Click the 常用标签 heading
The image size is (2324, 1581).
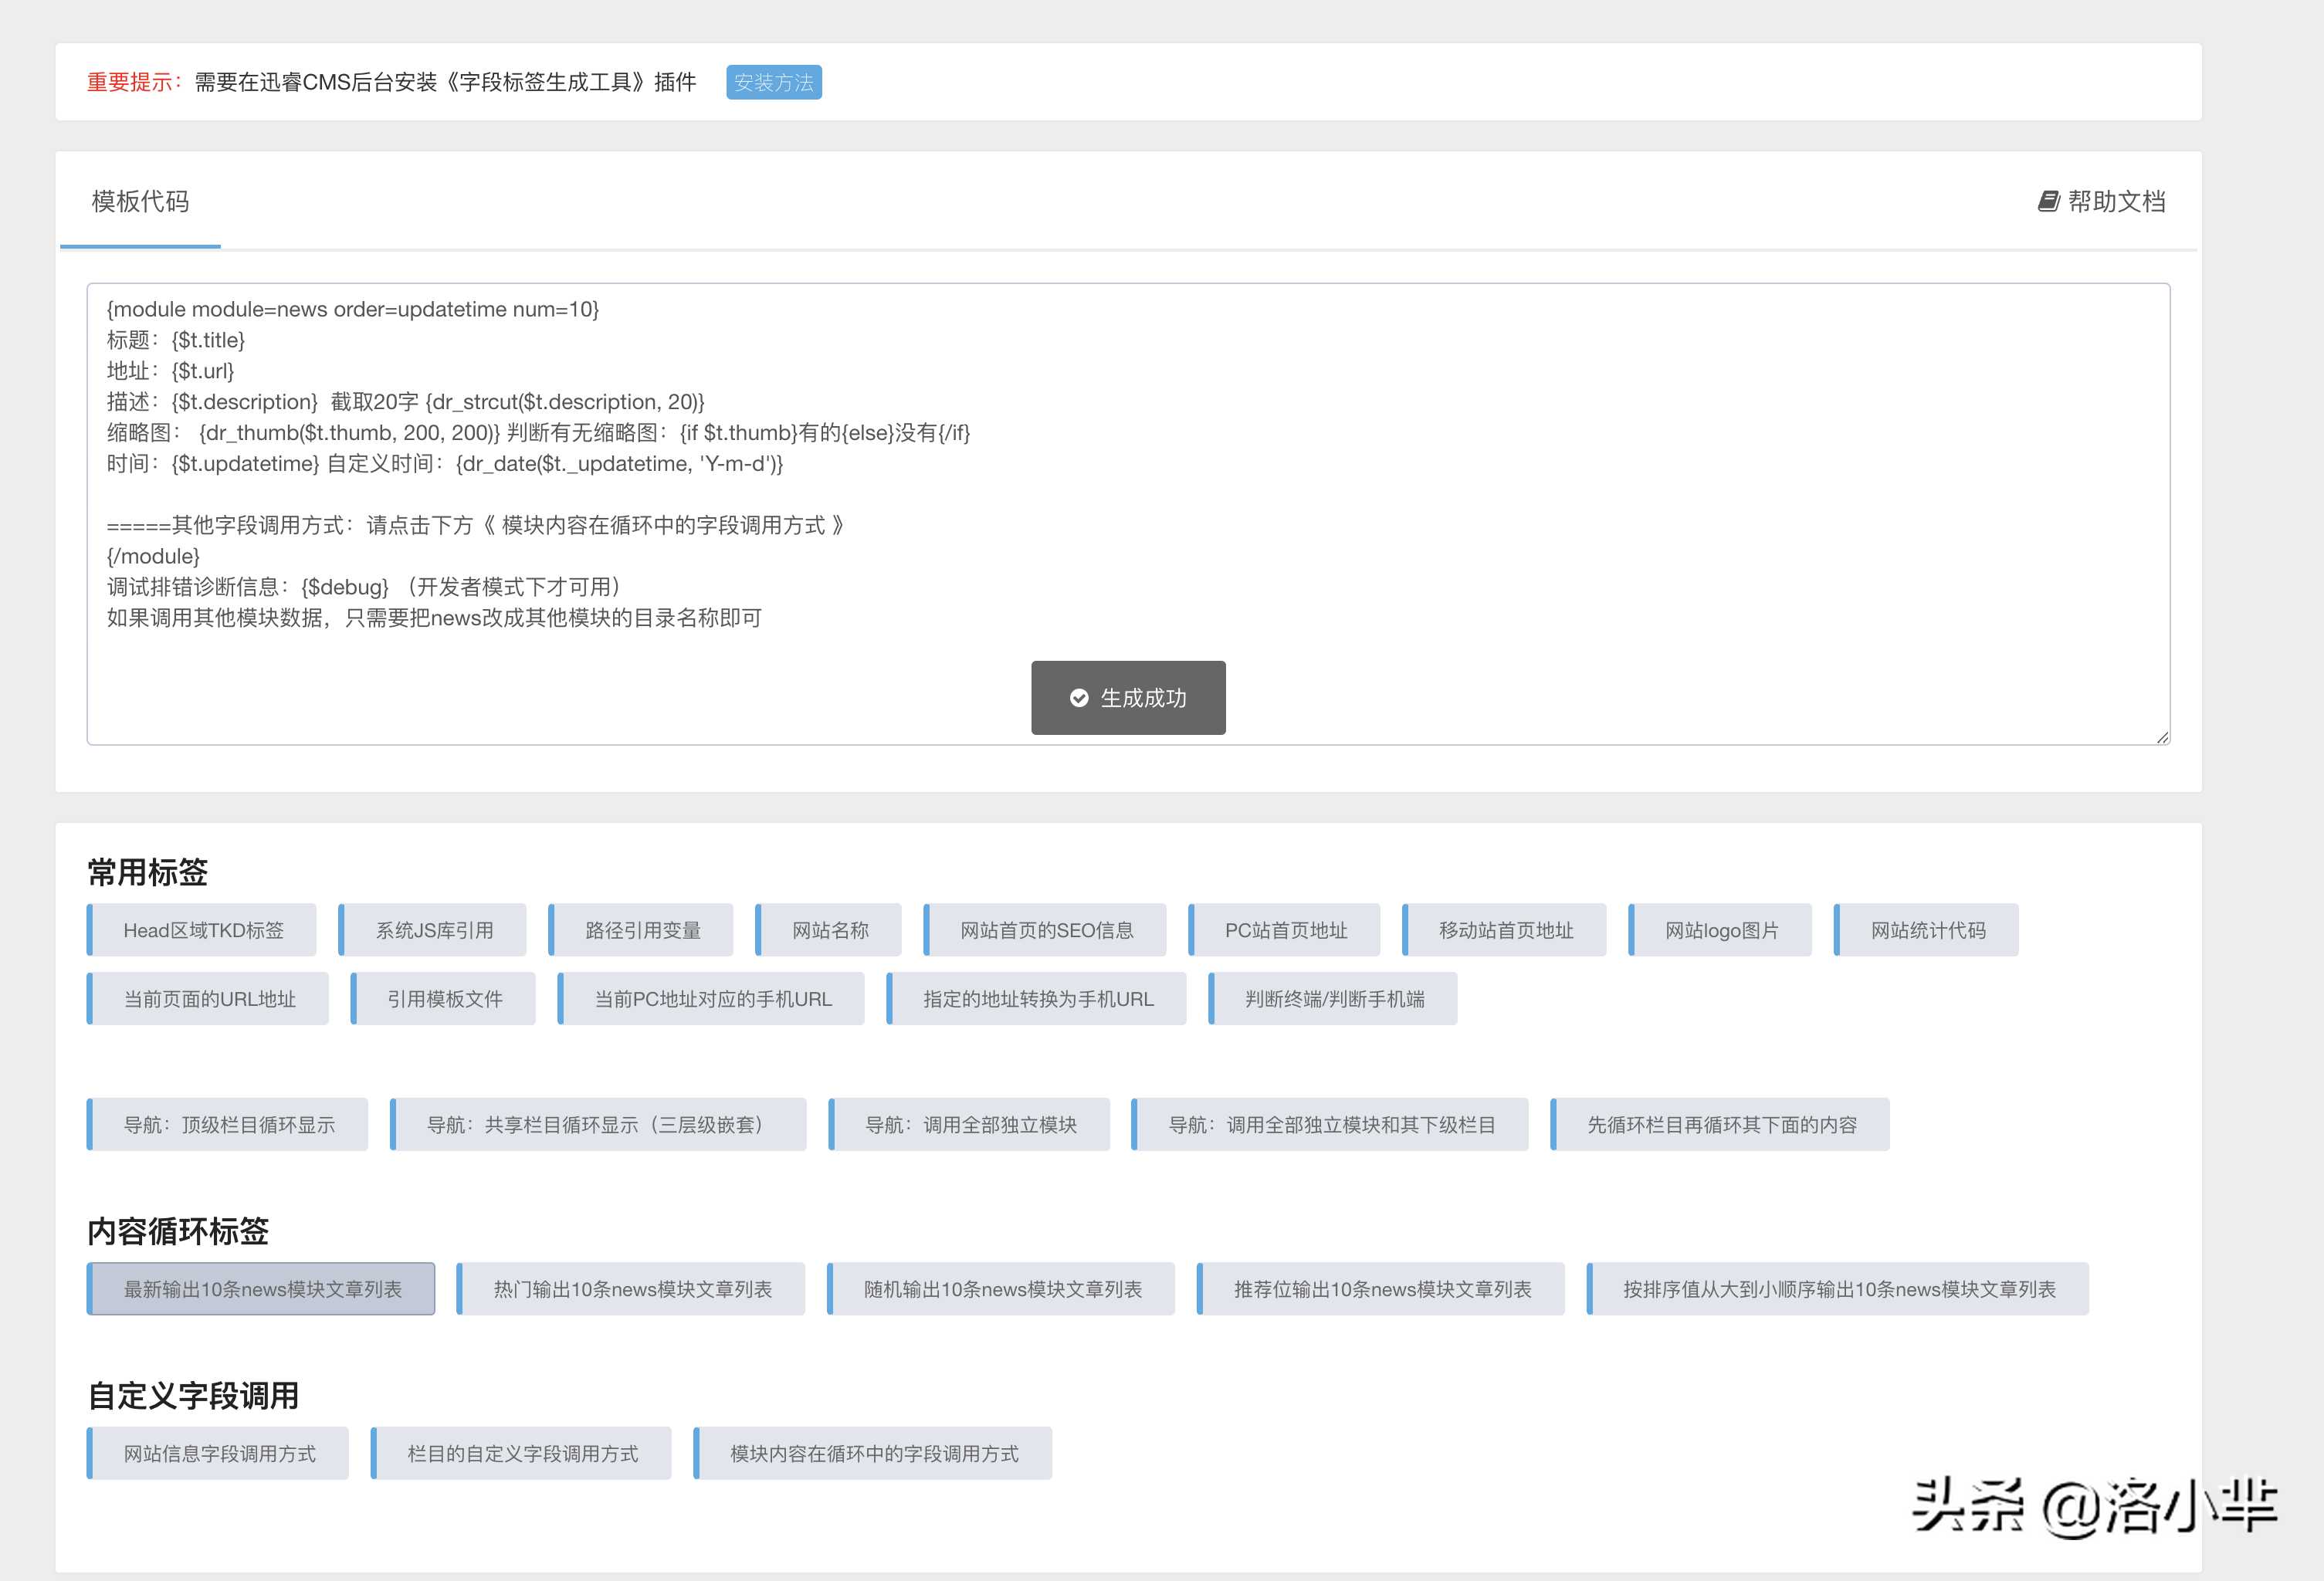[147, 872]
